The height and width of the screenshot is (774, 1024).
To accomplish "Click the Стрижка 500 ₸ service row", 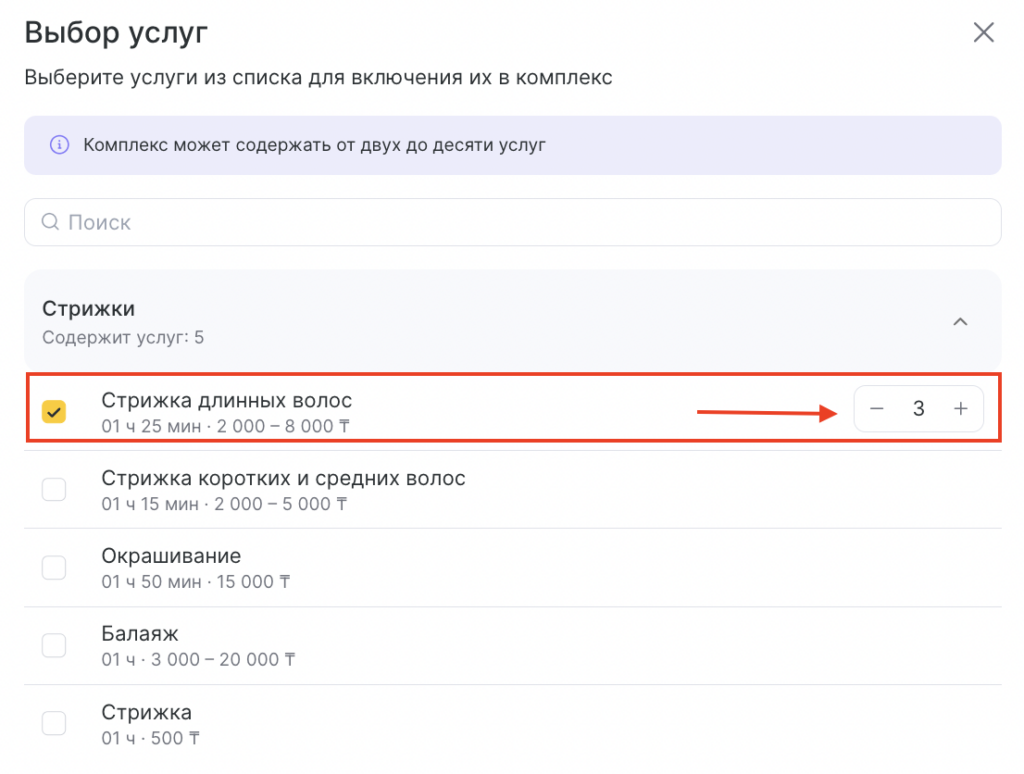I will point(500,725).
